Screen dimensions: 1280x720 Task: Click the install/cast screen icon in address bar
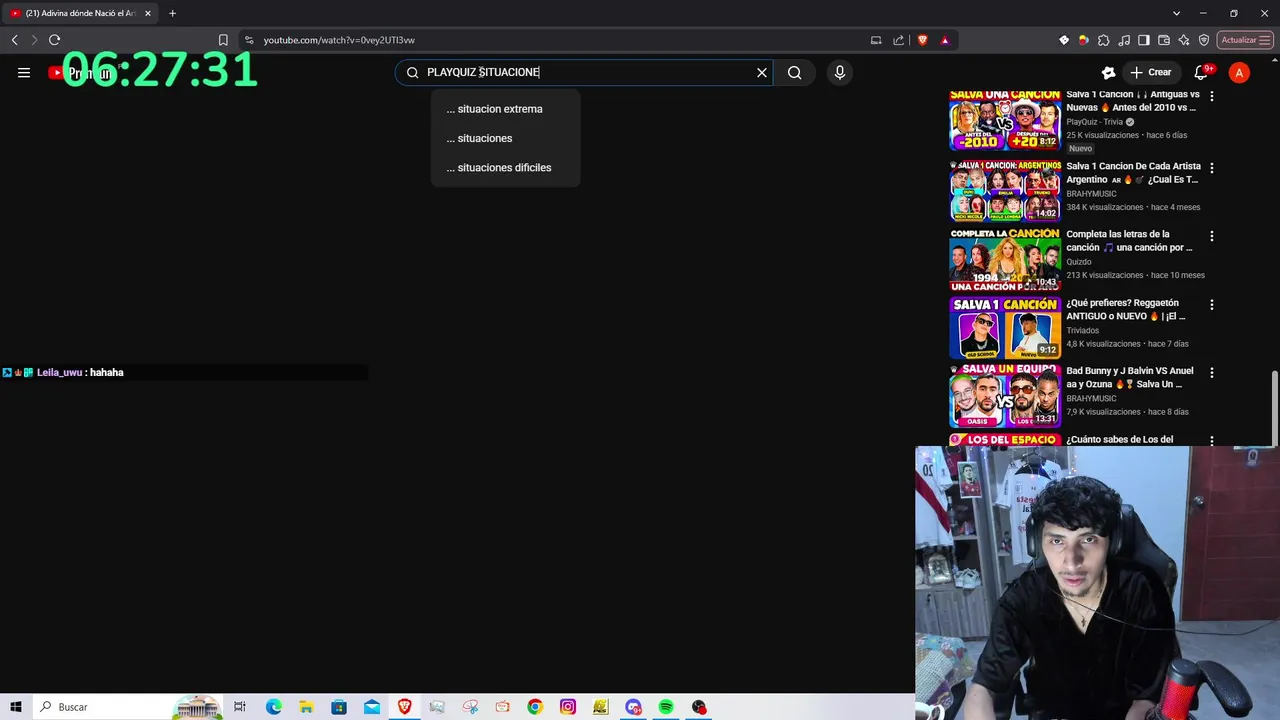point(876,40)
